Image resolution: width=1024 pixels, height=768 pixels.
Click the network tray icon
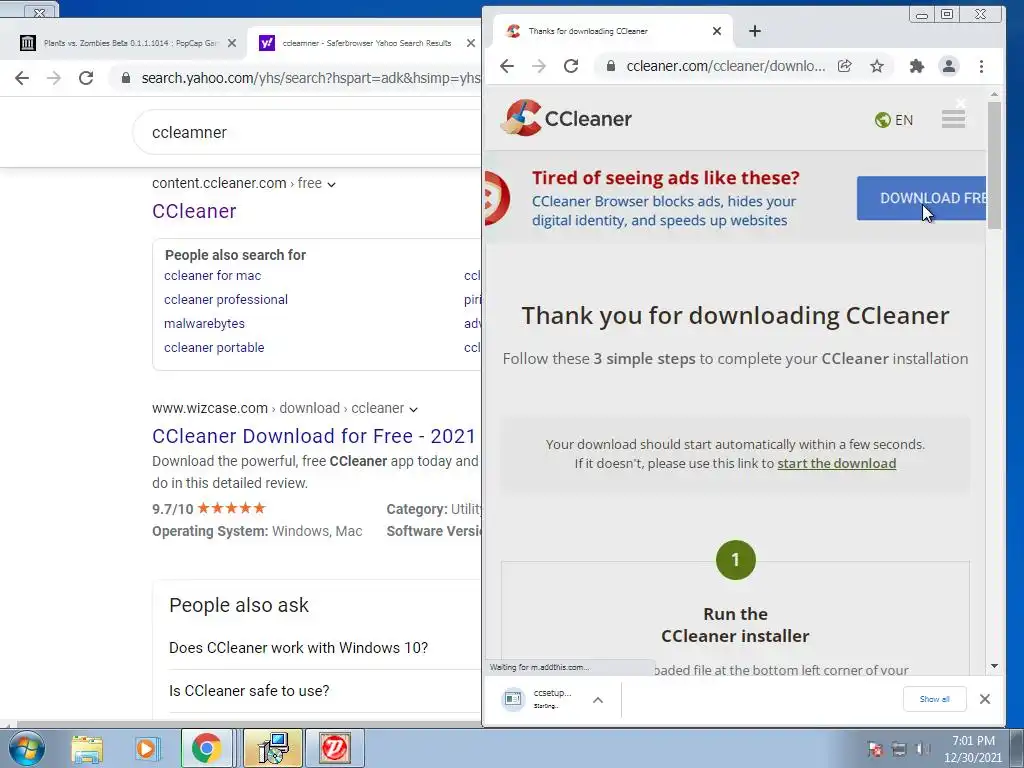click(x=899, y=749)
